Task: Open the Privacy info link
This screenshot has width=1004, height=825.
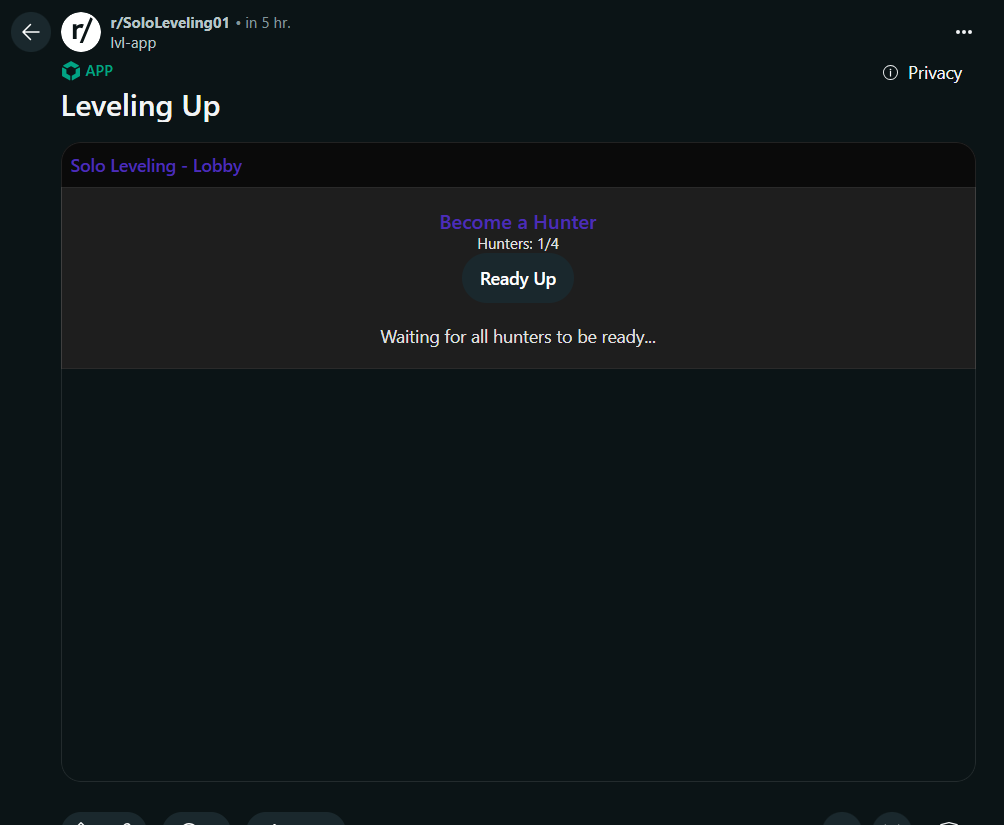Action: click(x=922, y=73)
